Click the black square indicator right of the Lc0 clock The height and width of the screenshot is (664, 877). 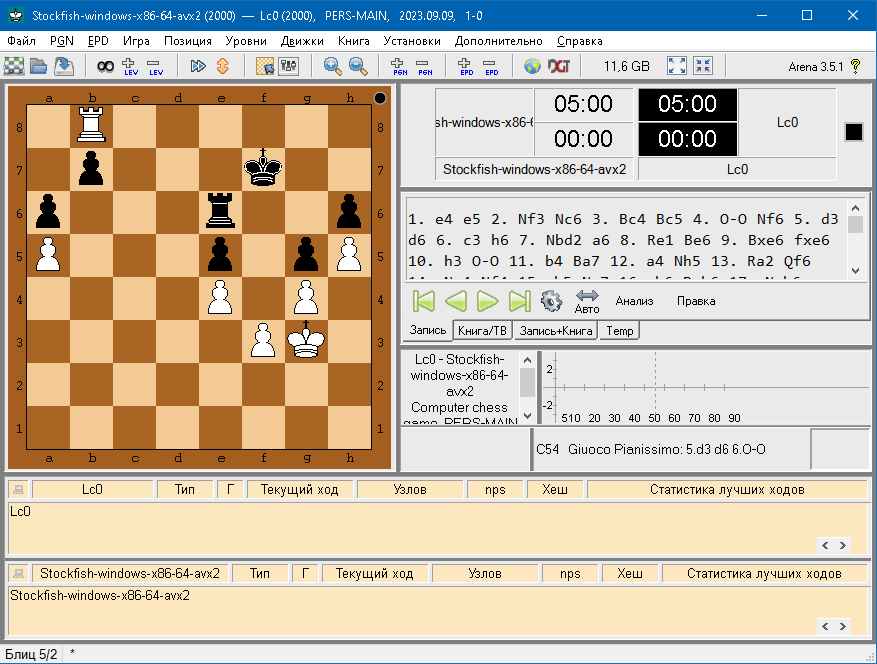[x=854, y=132]
